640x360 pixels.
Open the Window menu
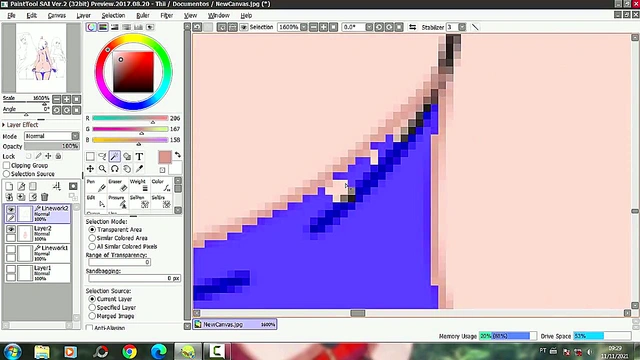pyautogui.click(x=219, y=16)
